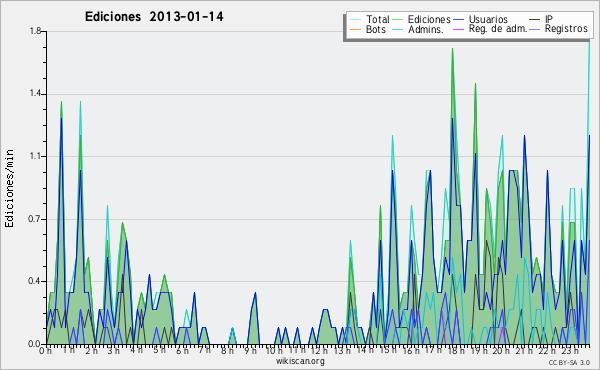Click the dark line swatch beside IP
The width and height of the screenshot is (600, 370).
(x=535, y=20)
